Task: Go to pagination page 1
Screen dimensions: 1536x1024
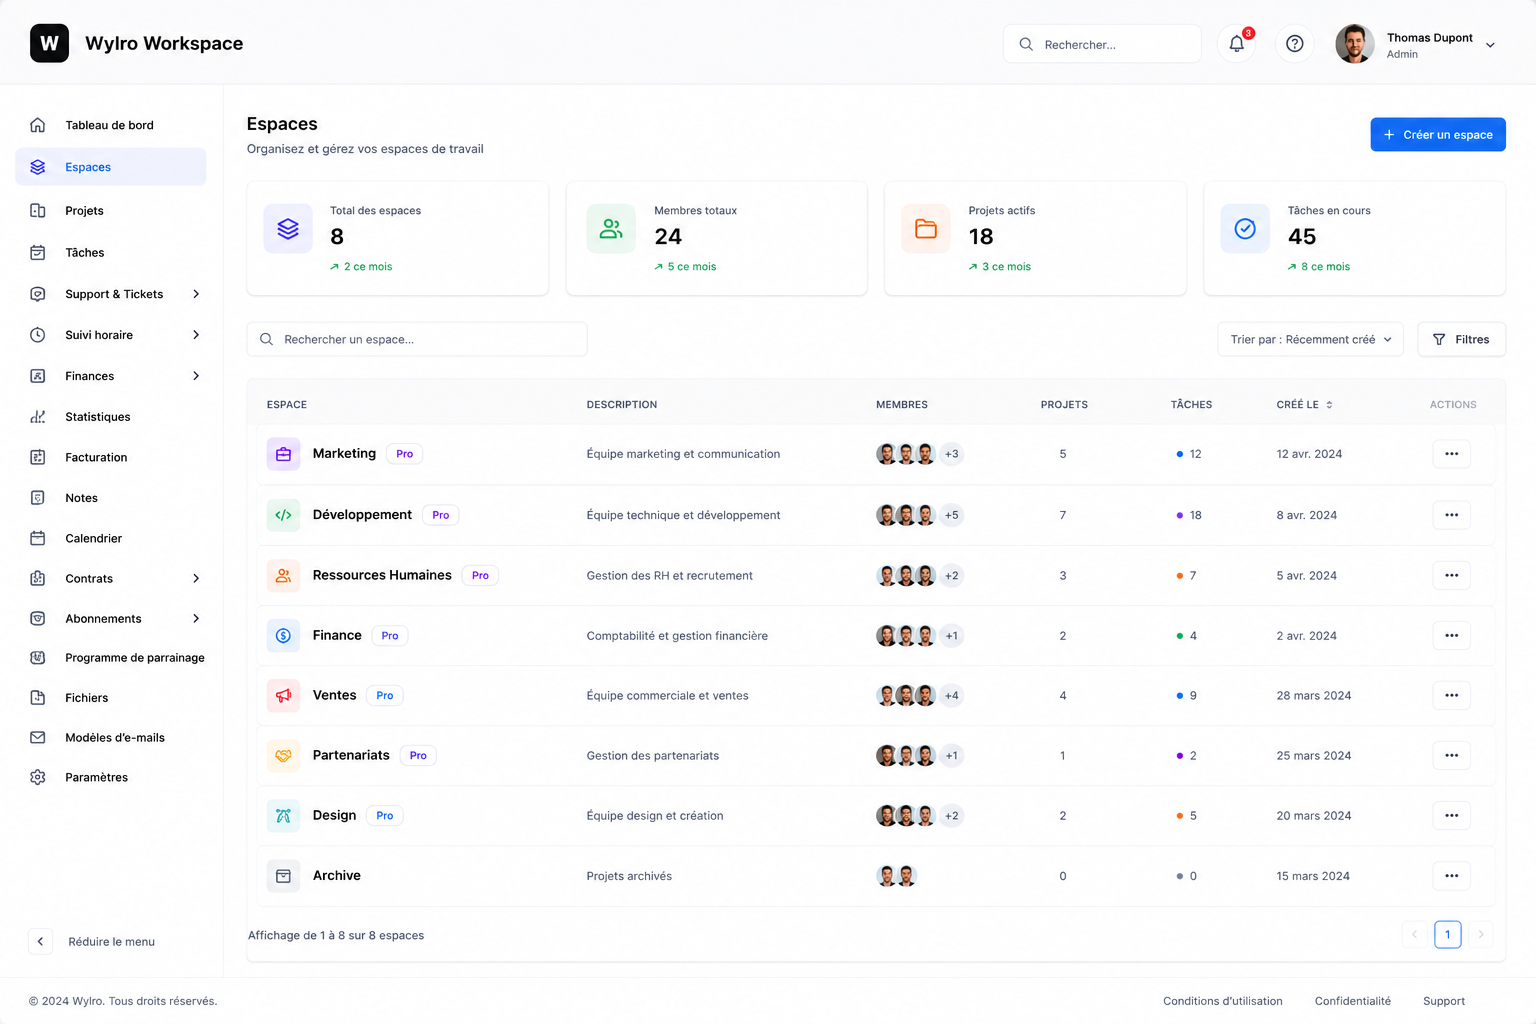Action: click(1447, 935)
